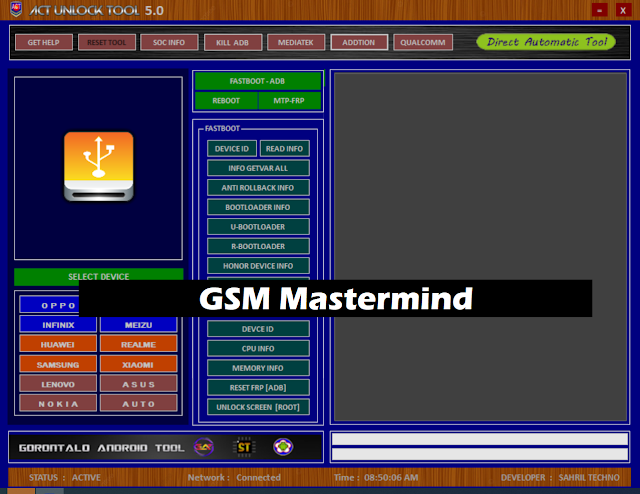Screen dimensions: 640x494
Task: Run INFO GETVAR ALL
Action: point(258,168)
